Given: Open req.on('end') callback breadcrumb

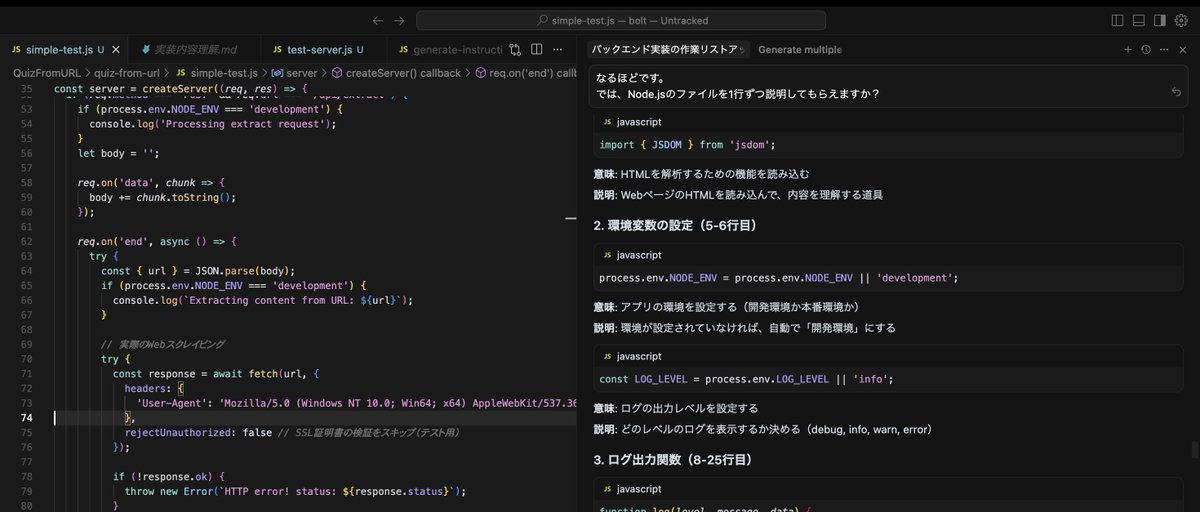Looking at the screenshot, I should (526, 73).
